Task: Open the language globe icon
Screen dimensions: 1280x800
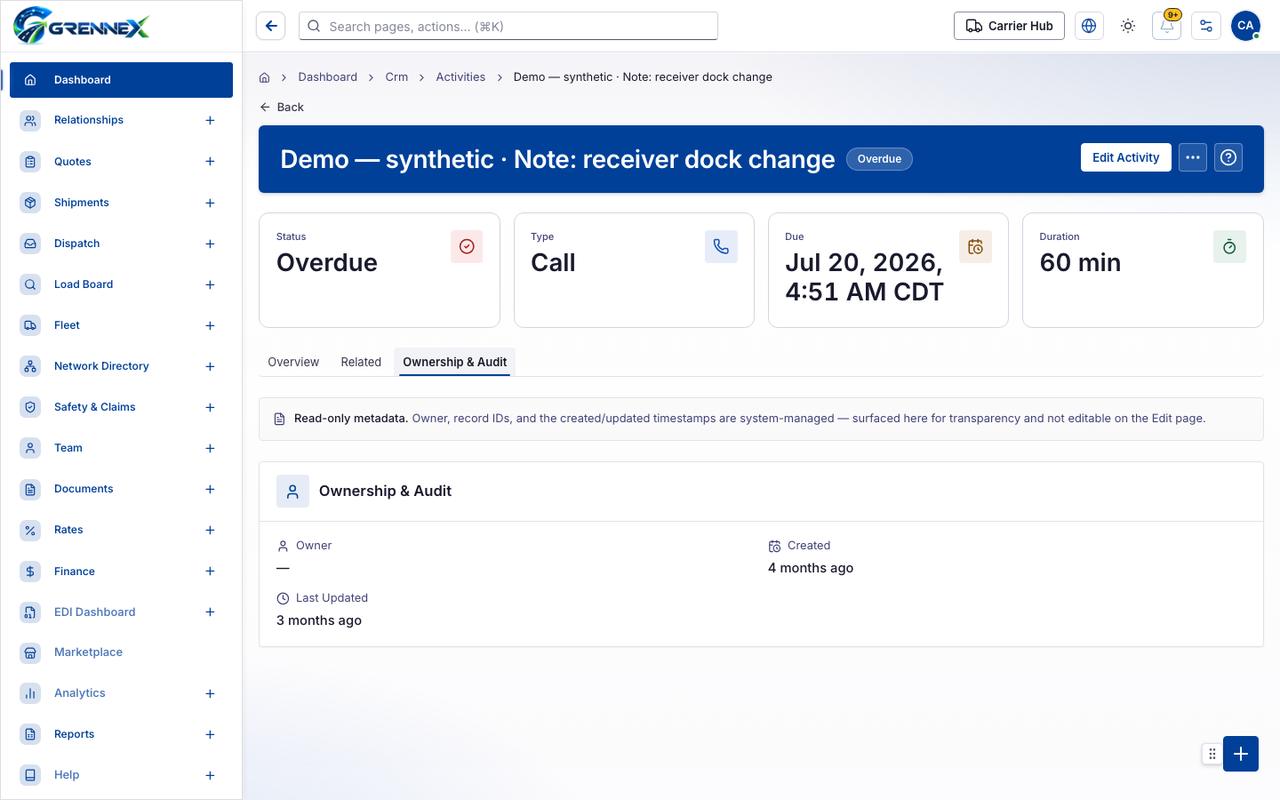Action: tap(1089, 26)
